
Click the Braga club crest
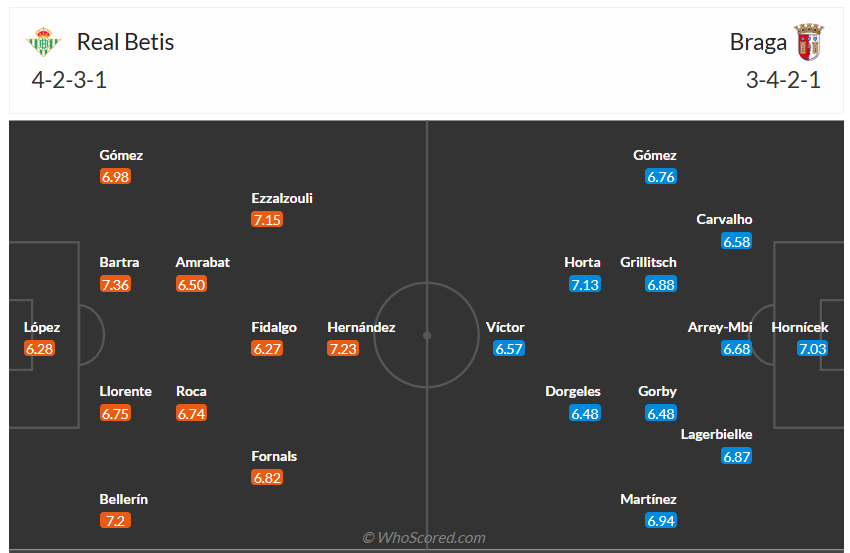pyautogui.click(x=808, y=42)
